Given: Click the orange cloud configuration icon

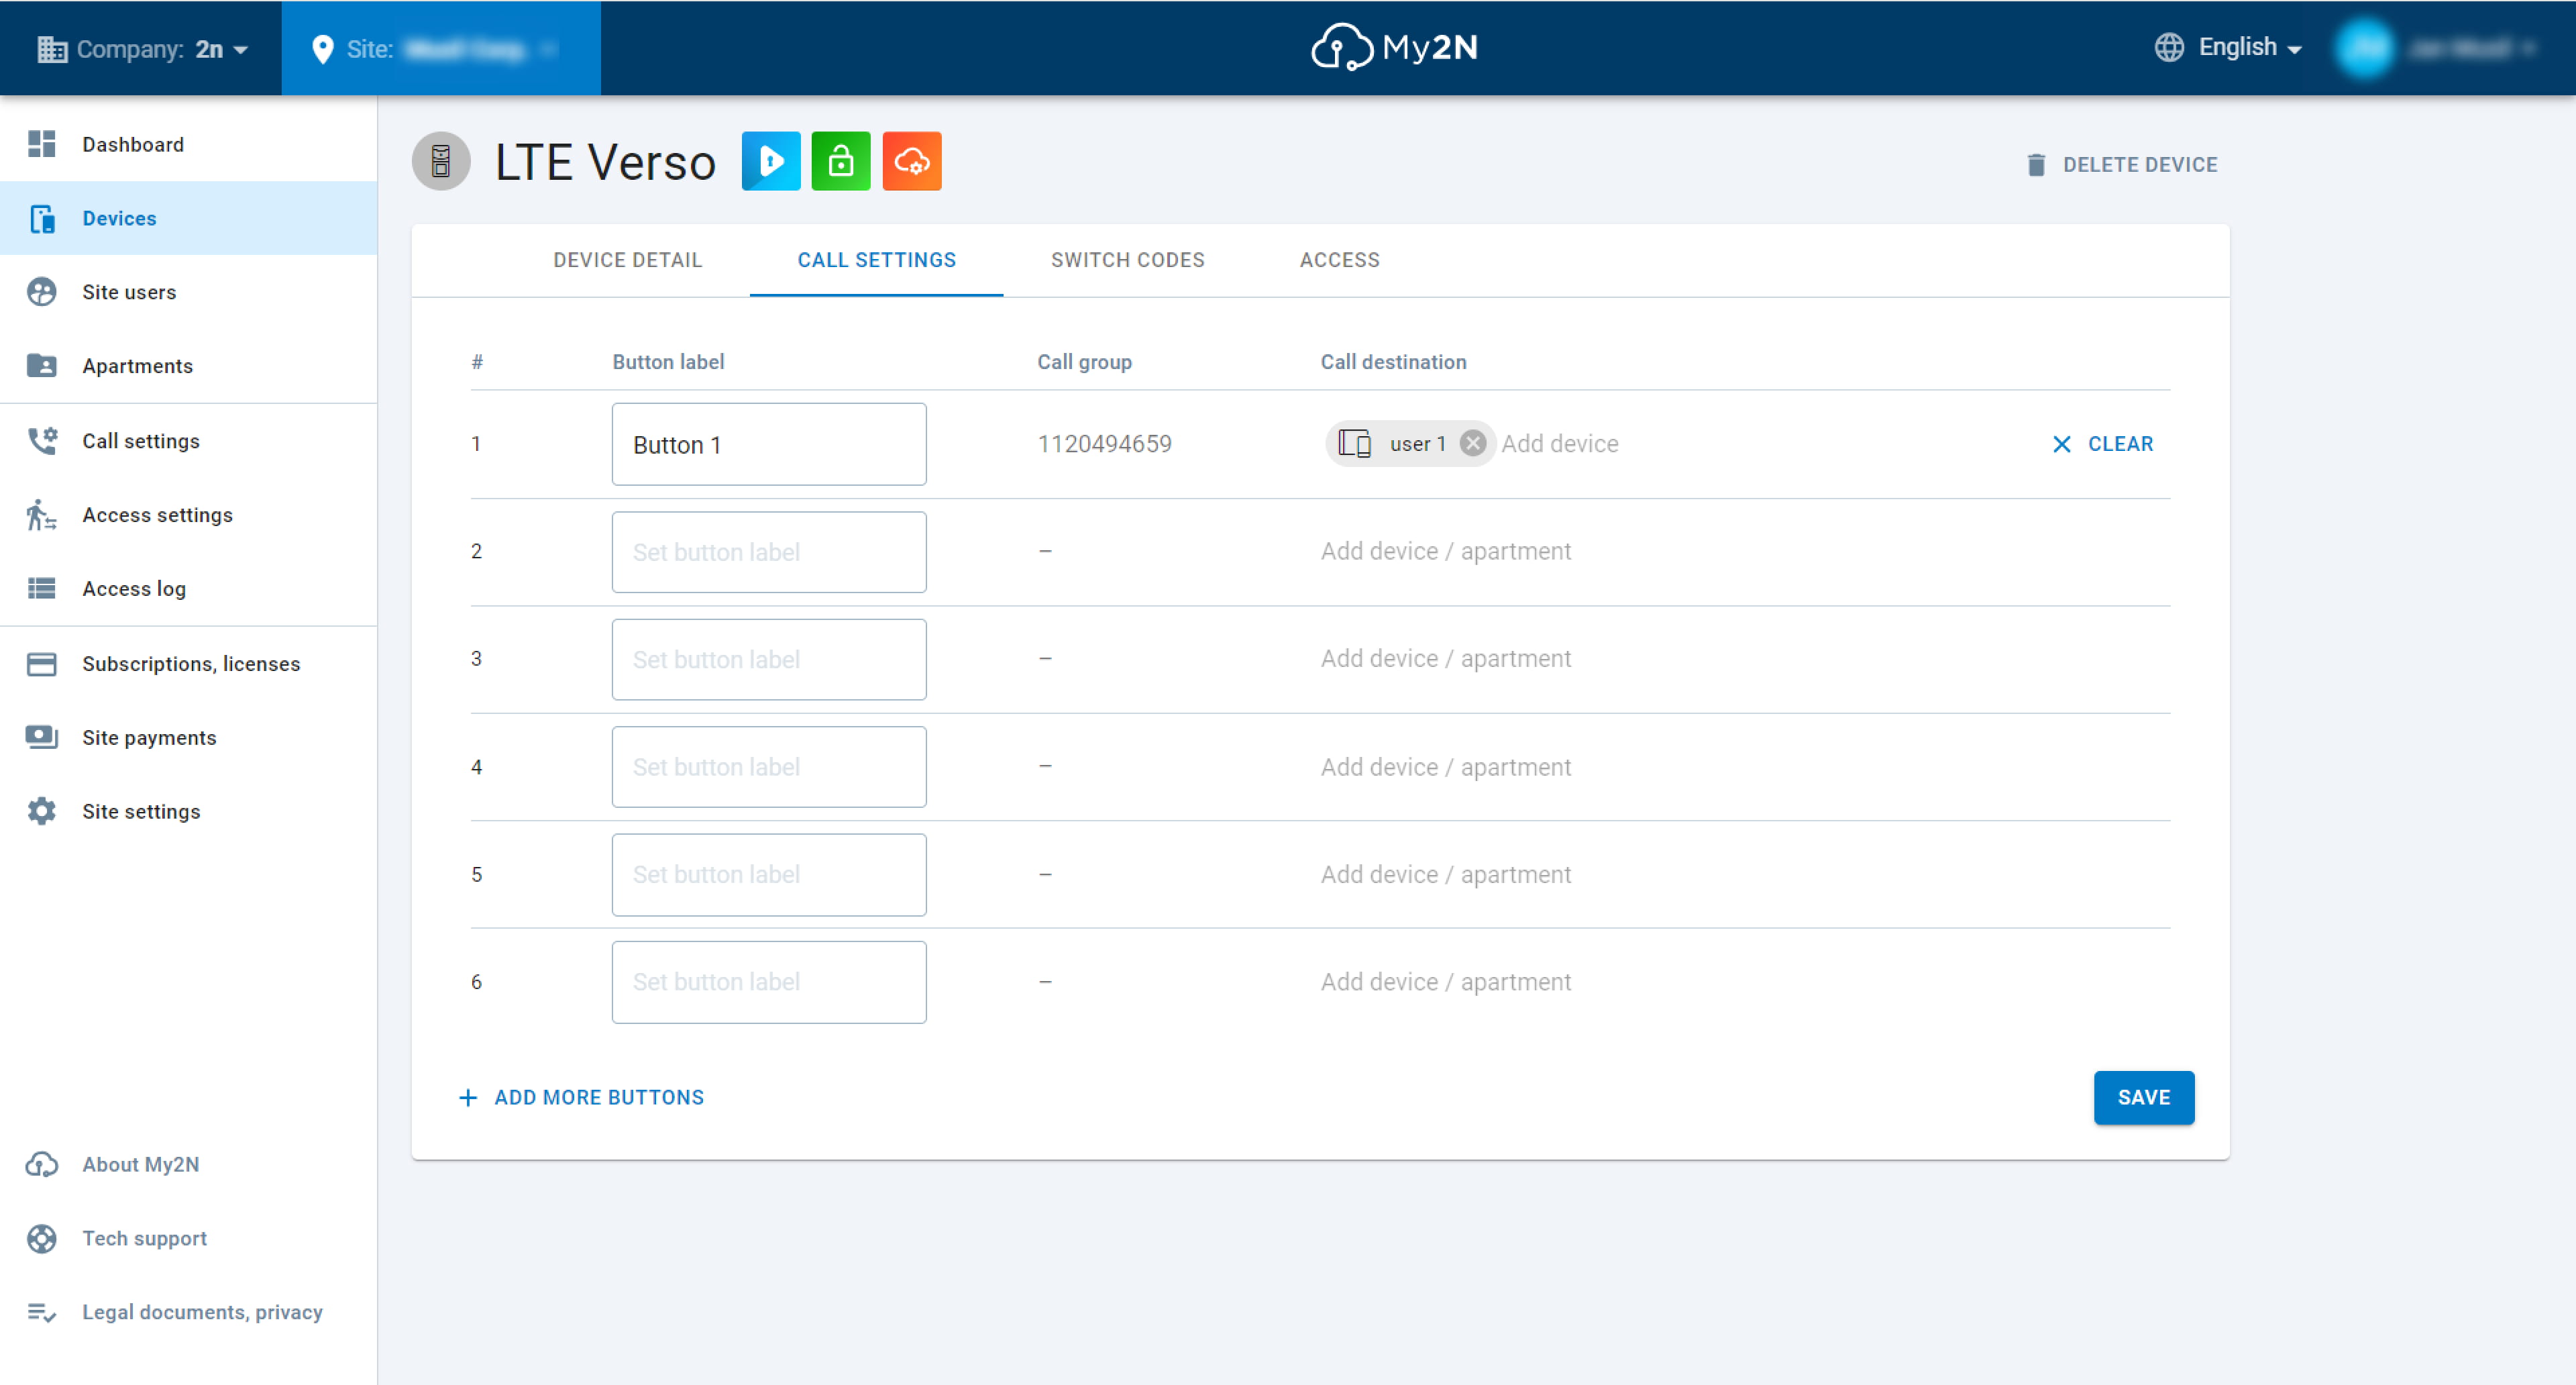Looking at the screenshot, I should [912, 162].
